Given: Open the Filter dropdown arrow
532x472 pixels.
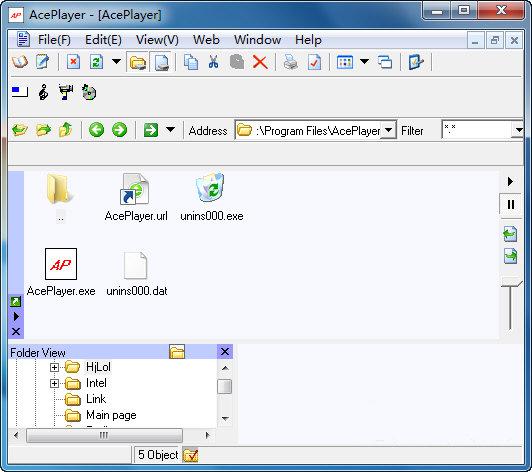Looking at the screenshot, I should point(518,130).
